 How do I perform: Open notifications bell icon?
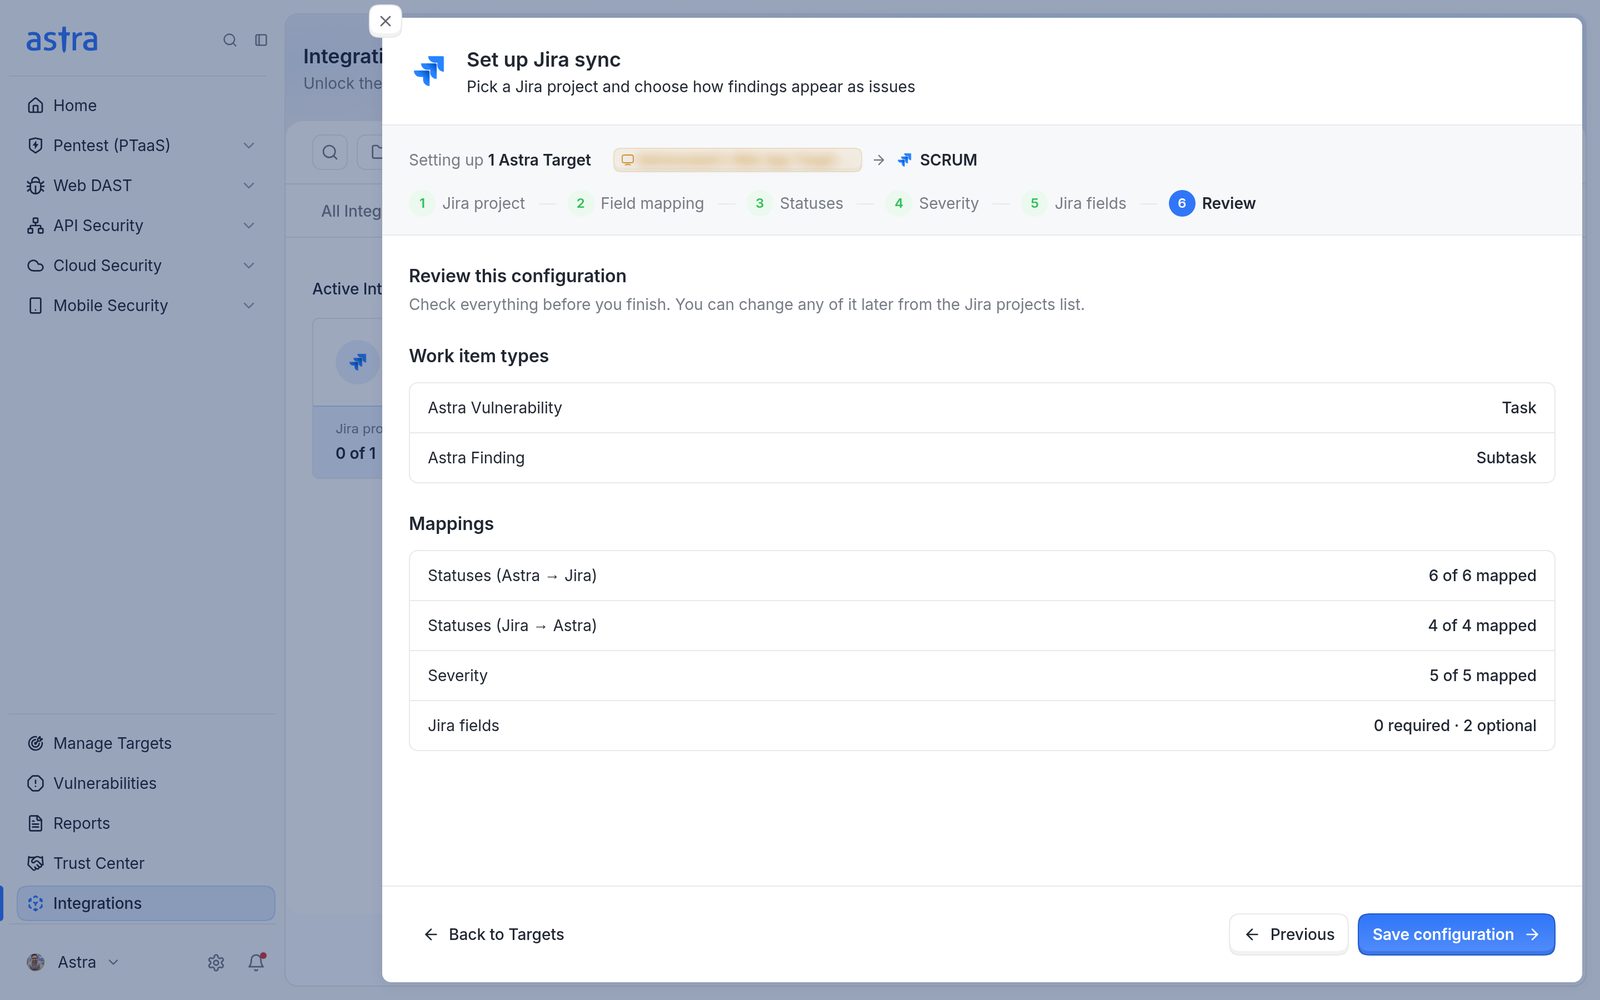pyautogui.click(x=257, y=962)
